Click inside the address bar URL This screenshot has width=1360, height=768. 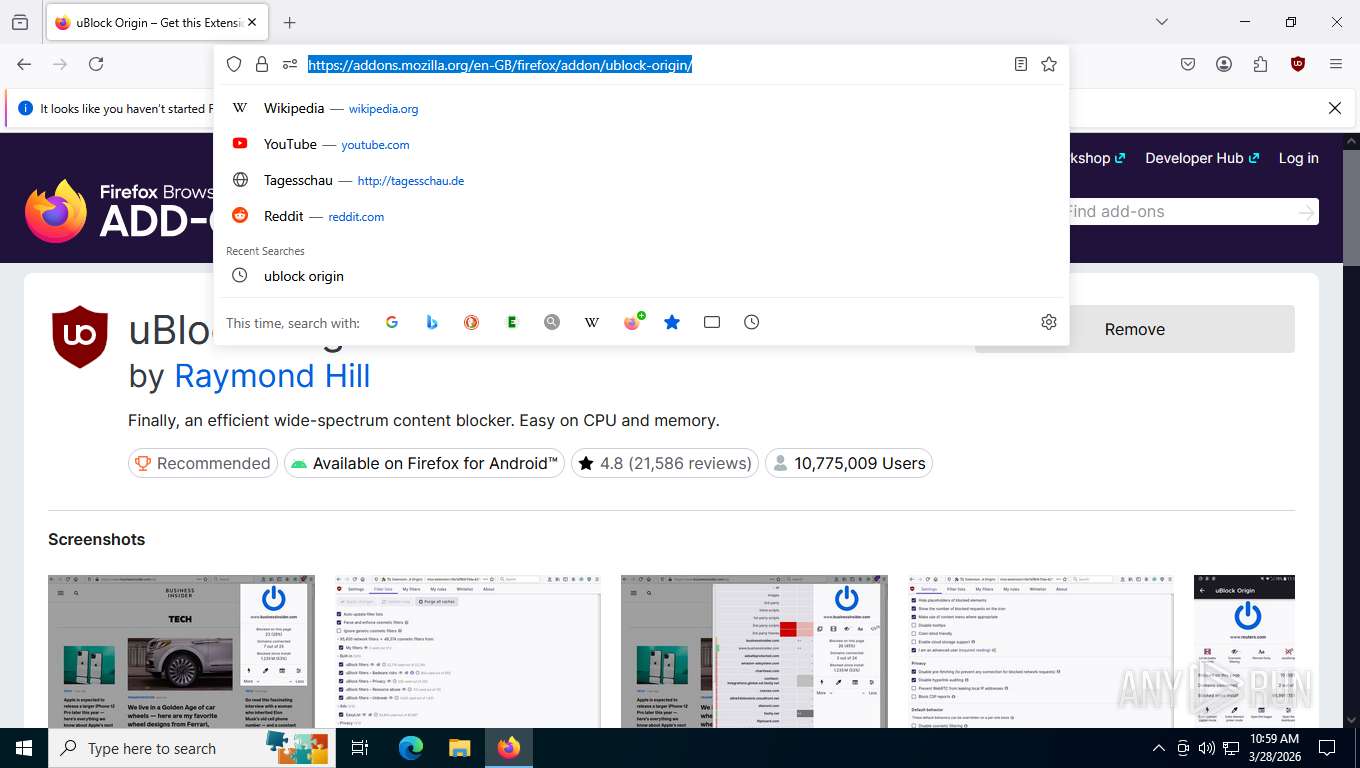coord(500,65)
